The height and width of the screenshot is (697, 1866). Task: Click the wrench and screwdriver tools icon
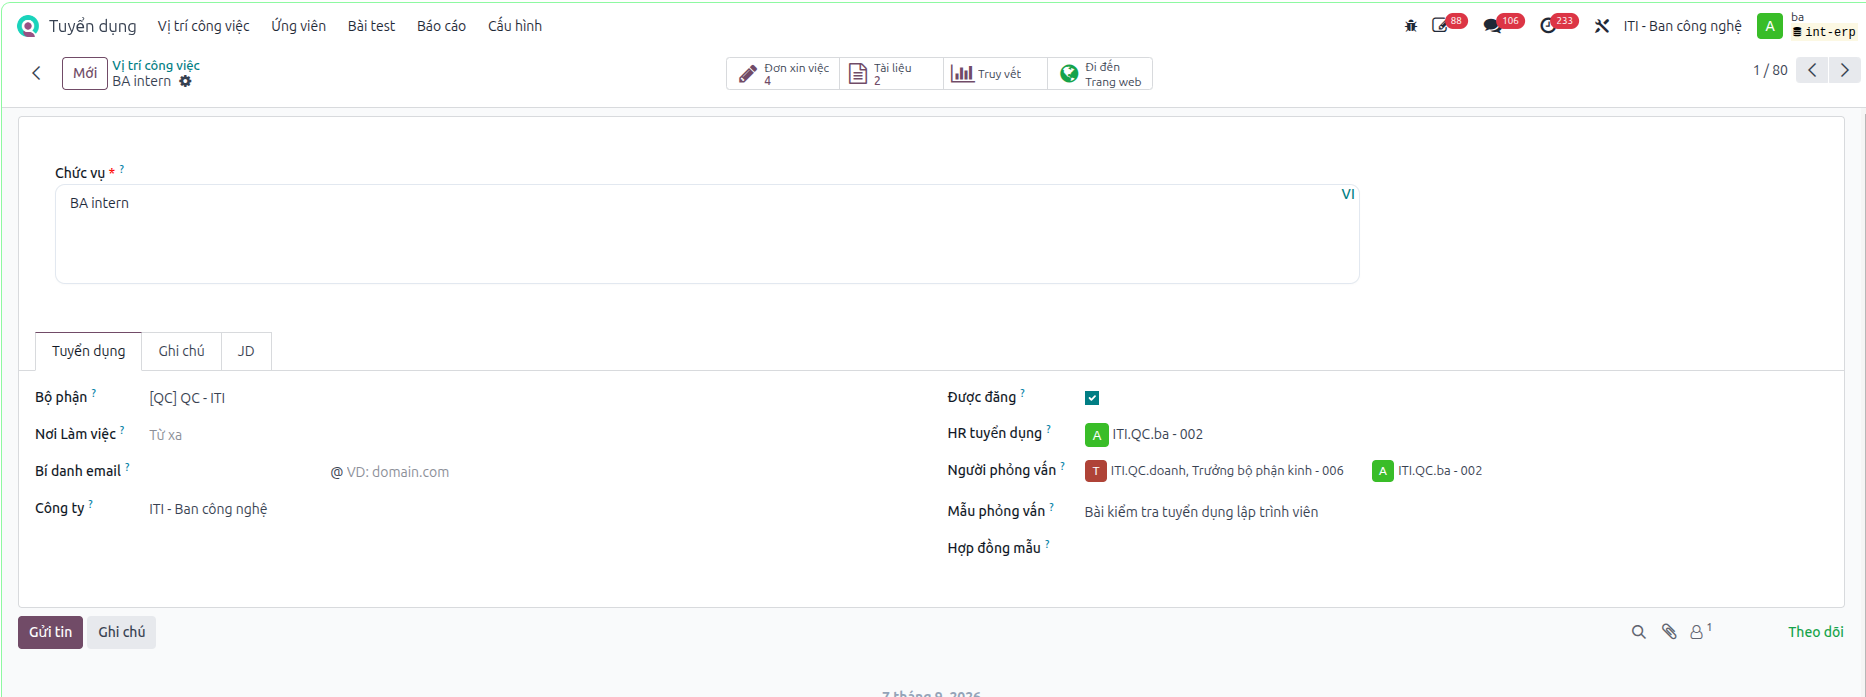coord(1602,26)
